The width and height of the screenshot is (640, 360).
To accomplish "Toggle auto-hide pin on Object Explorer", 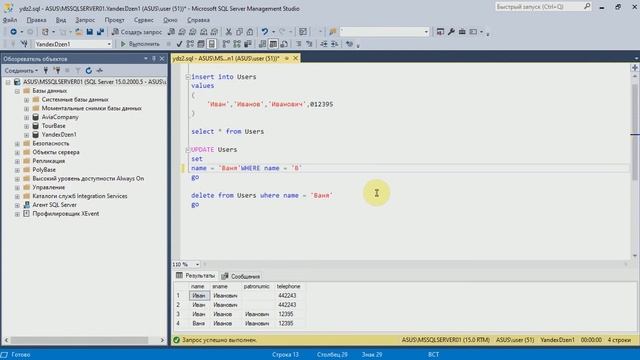I will (154, 59).
